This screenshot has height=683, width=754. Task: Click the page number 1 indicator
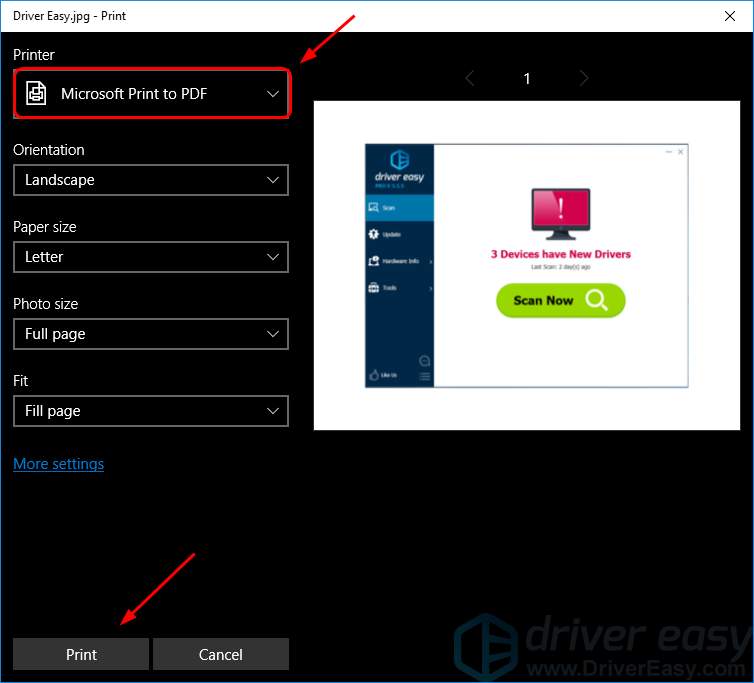pos(527,78)
